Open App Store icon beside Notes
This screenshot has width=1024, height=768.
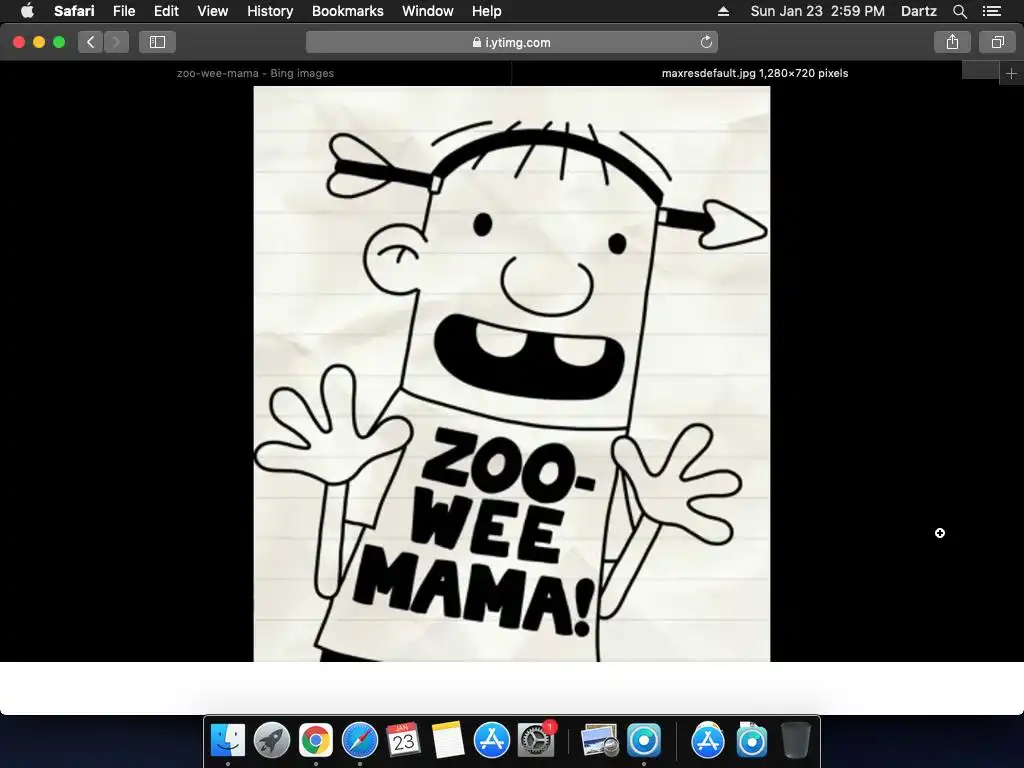coord(491,741)
